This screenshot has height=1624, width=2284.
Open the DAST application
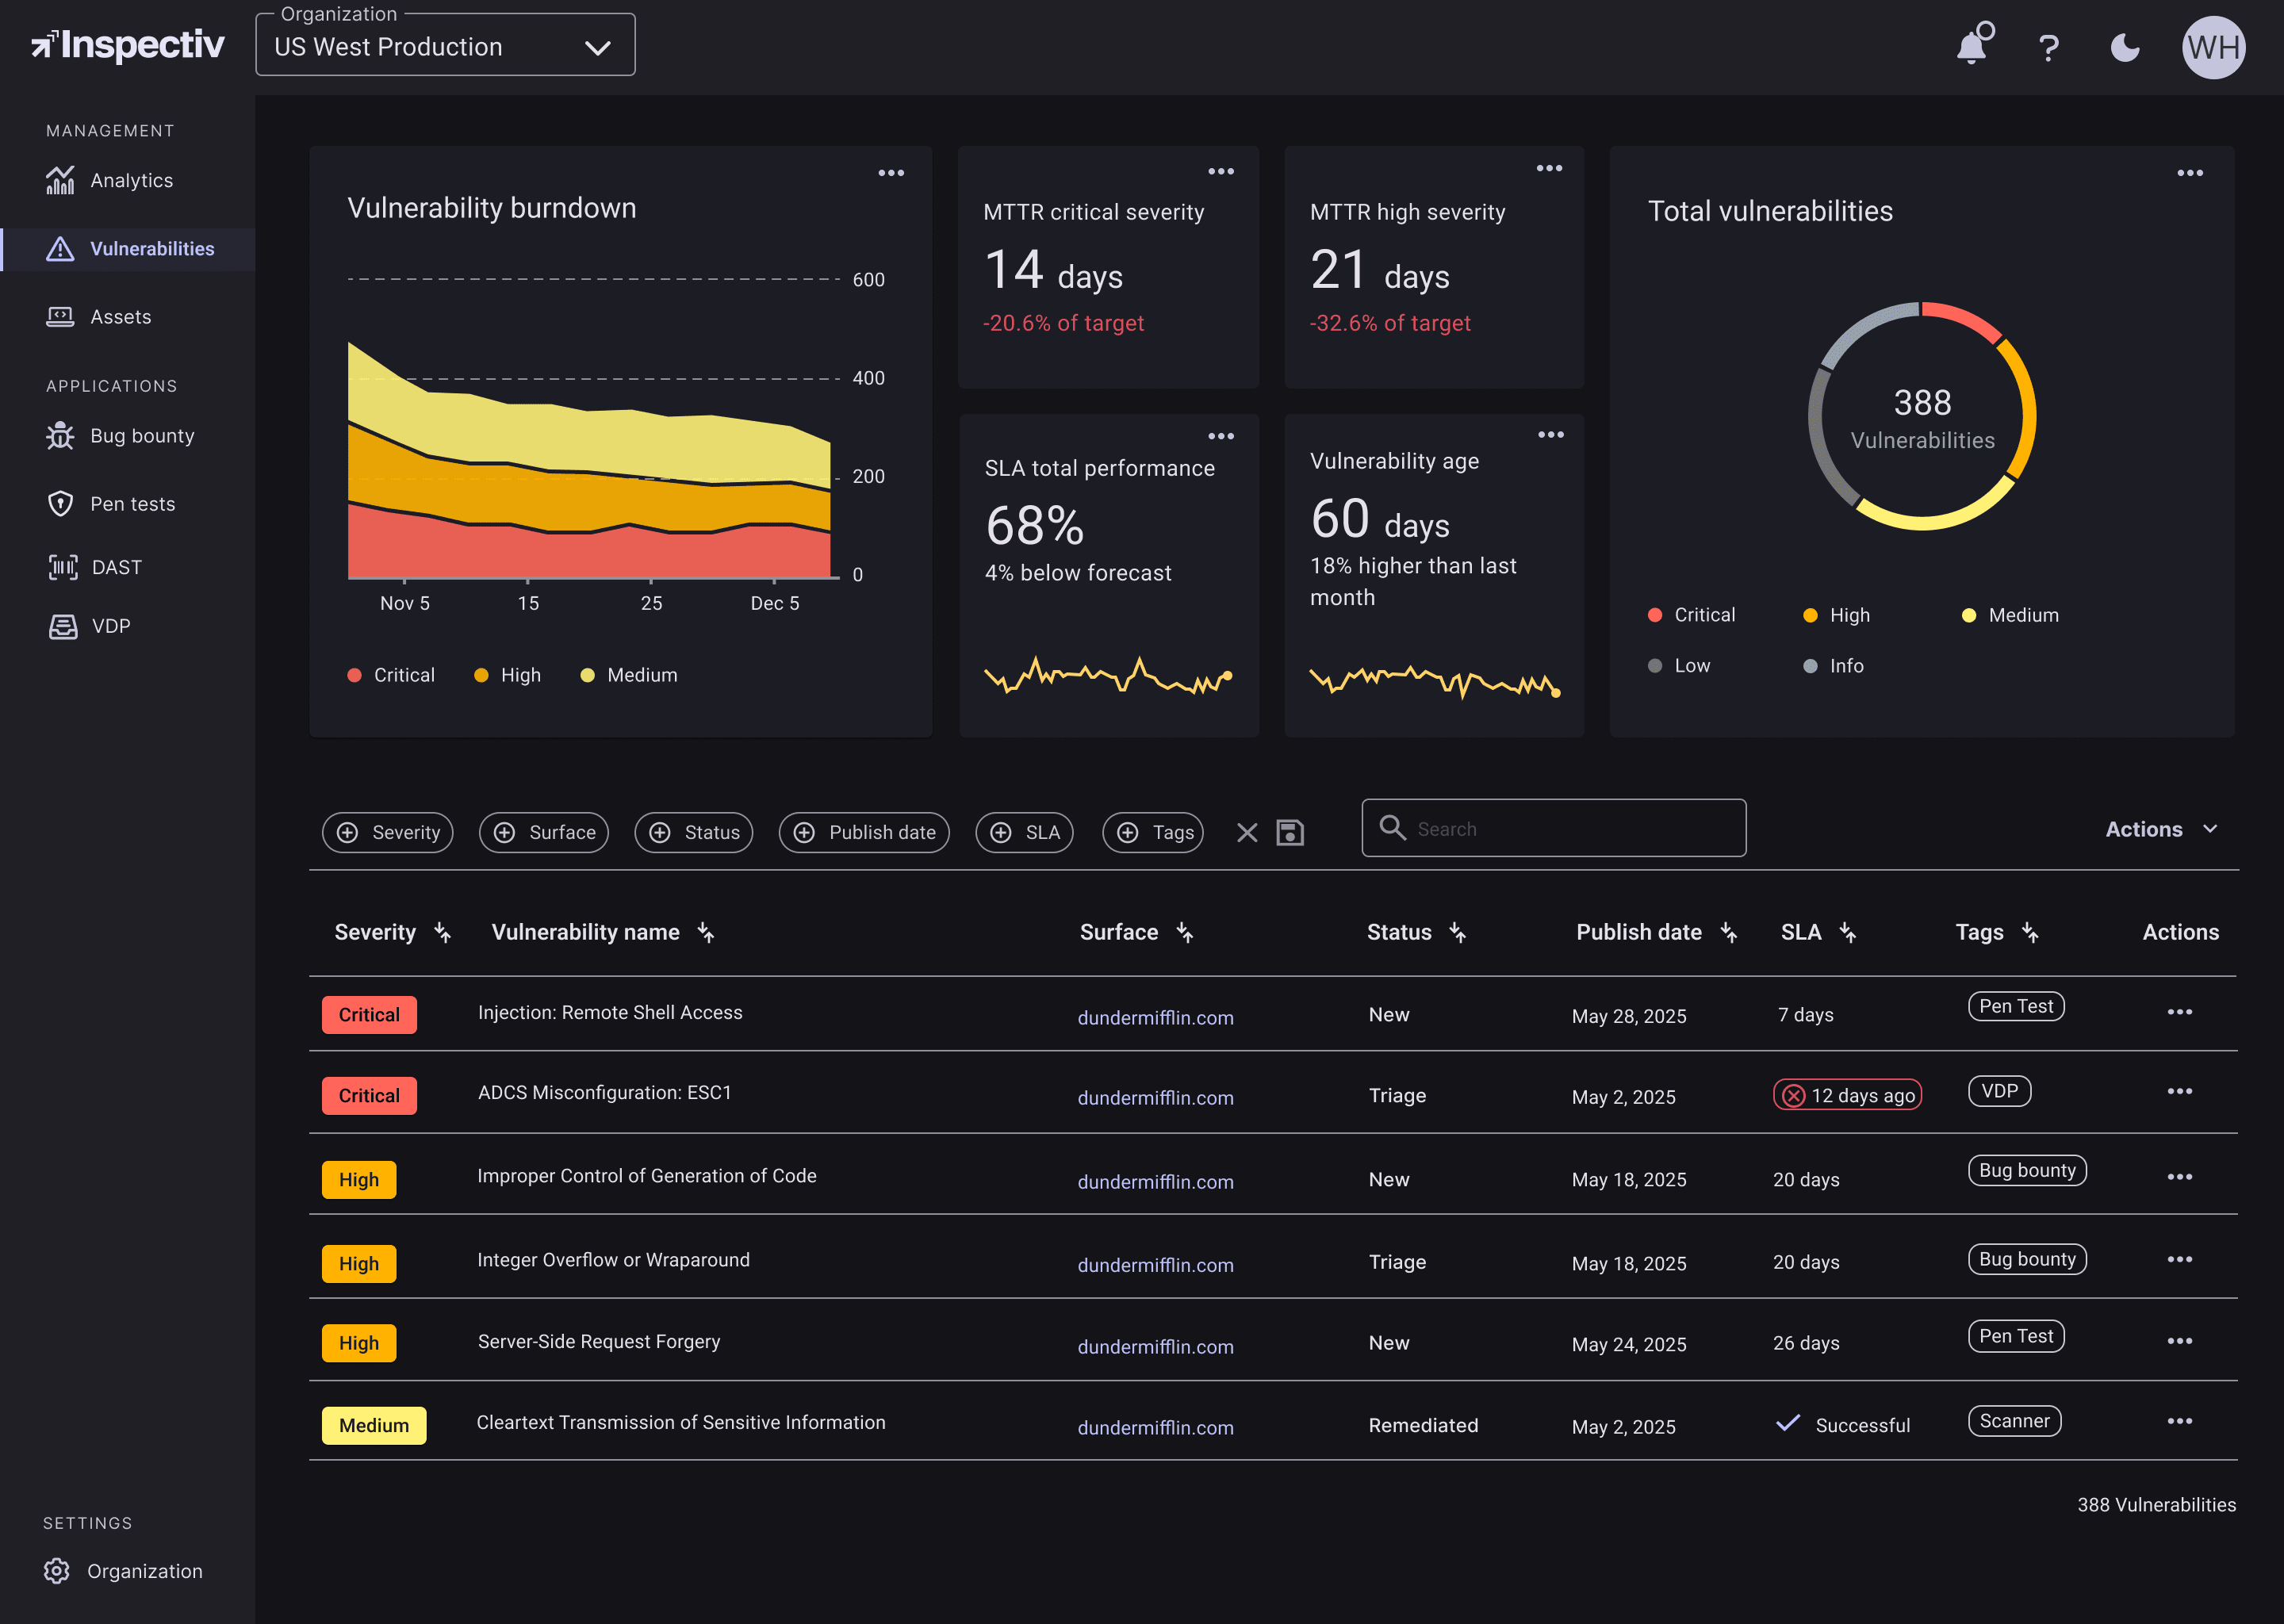117,566
